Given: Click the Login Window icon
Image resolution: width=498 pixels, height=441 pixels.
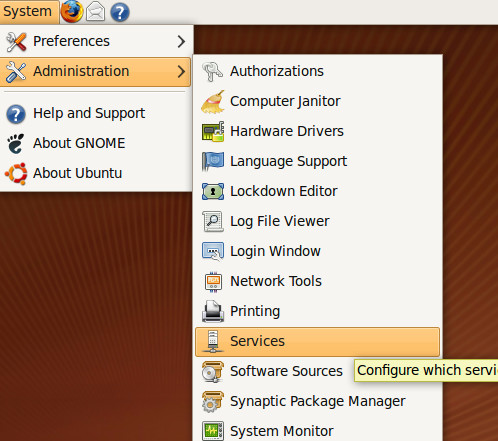Looking at the screenshot, I should (x=213, y=251).
